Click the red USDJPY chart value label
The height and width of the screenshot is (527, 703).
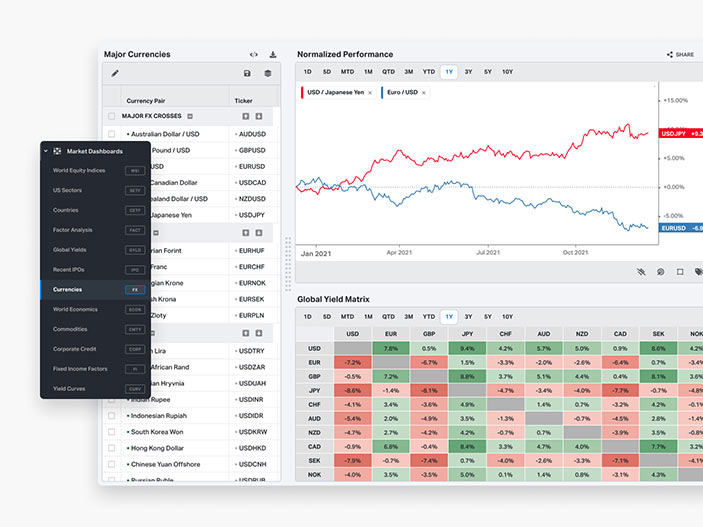[x=681, y=134]
